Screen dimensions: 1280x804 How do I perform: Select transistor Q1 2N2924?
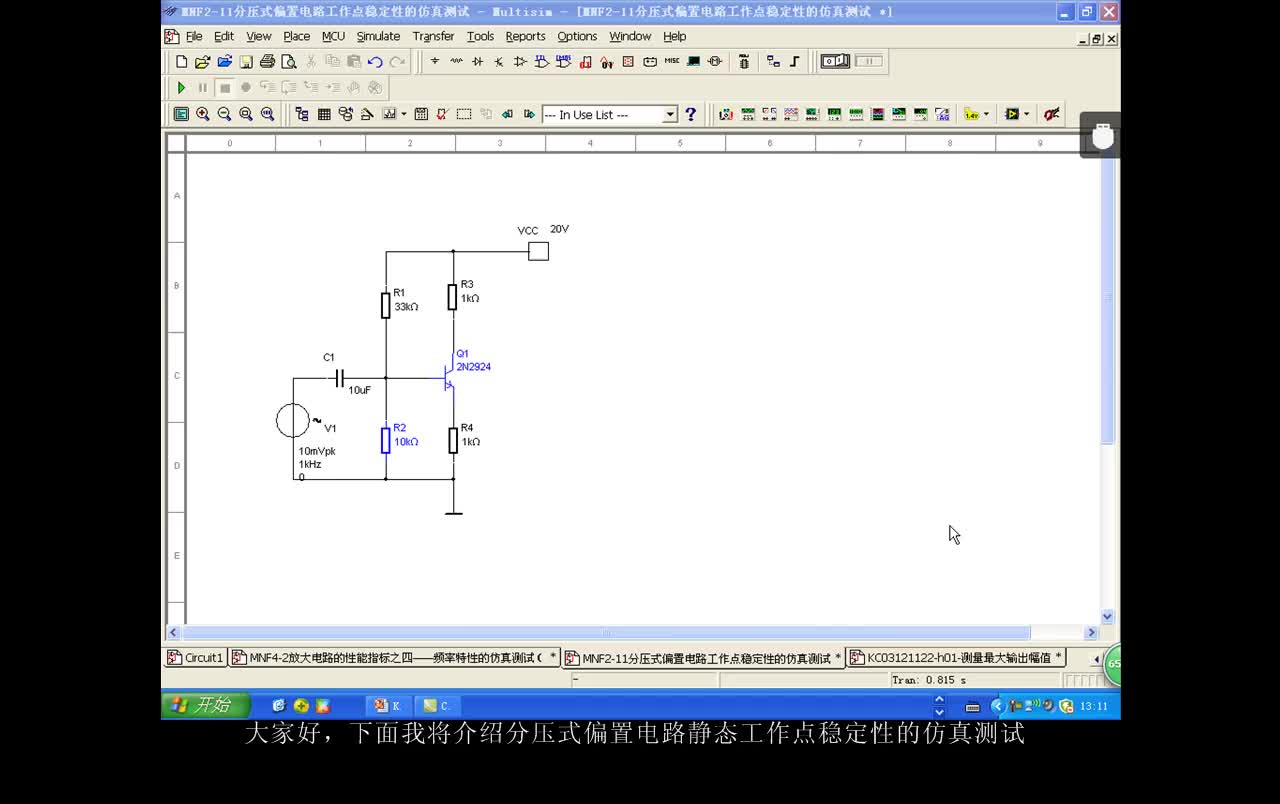click(x=449, y=377)
